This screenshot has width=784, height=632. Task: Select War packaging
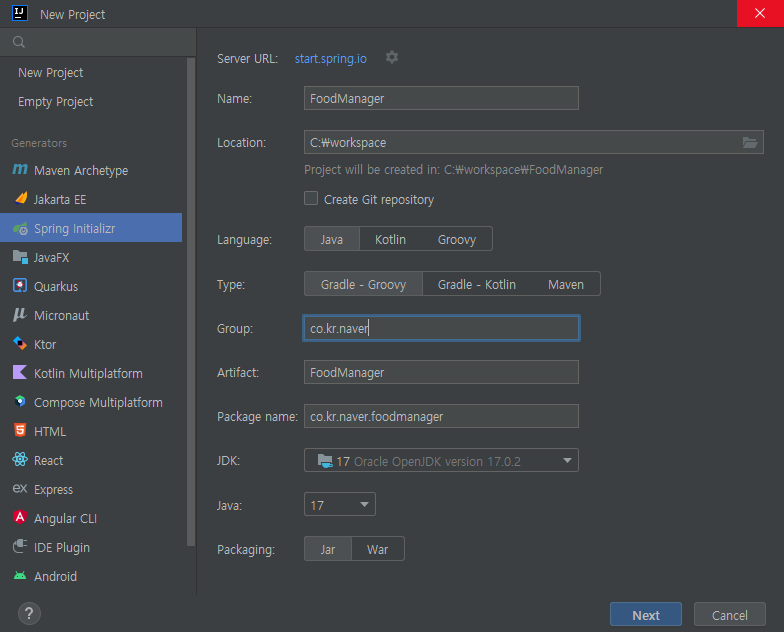[x=378, y=550]
